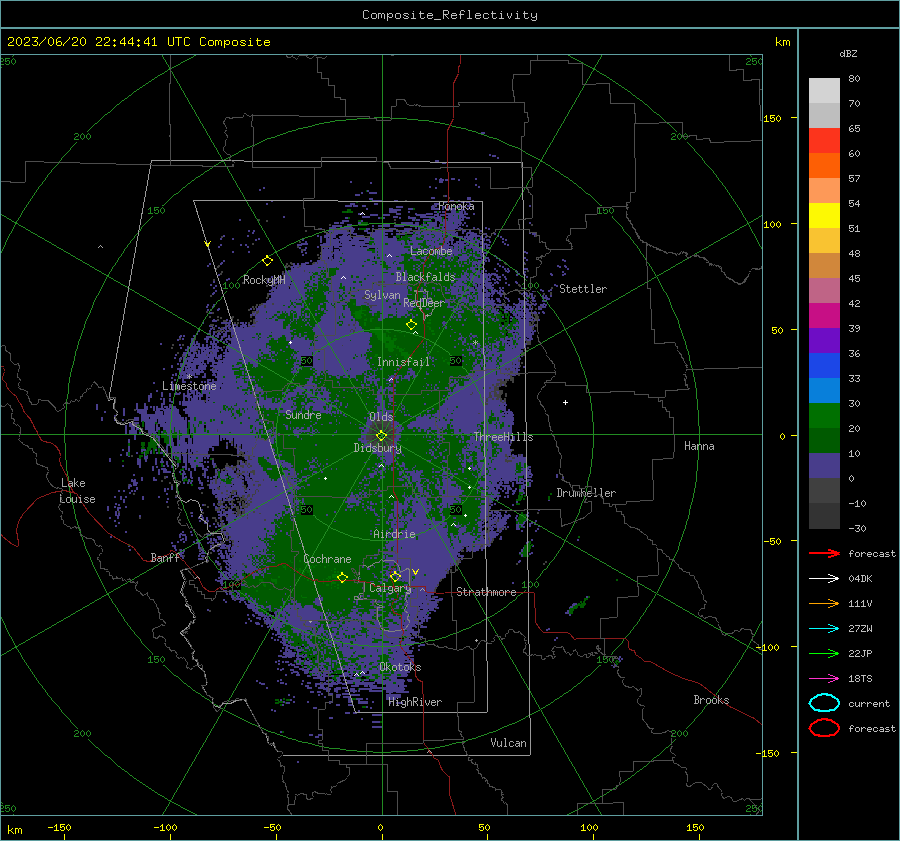Click the yellow marker above Calgary
The width and height of the screenshot is (900, 841).
[395, 576]
